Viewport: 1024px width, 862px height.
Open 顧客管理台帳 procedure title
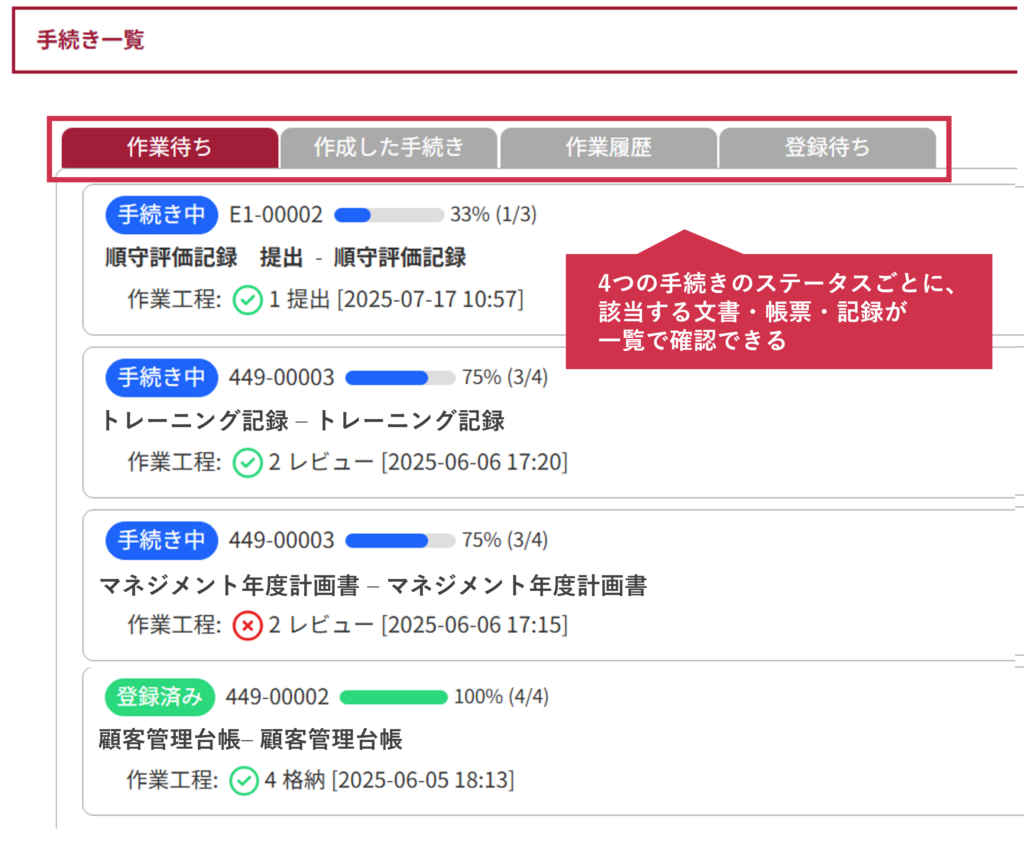(251, 740)
